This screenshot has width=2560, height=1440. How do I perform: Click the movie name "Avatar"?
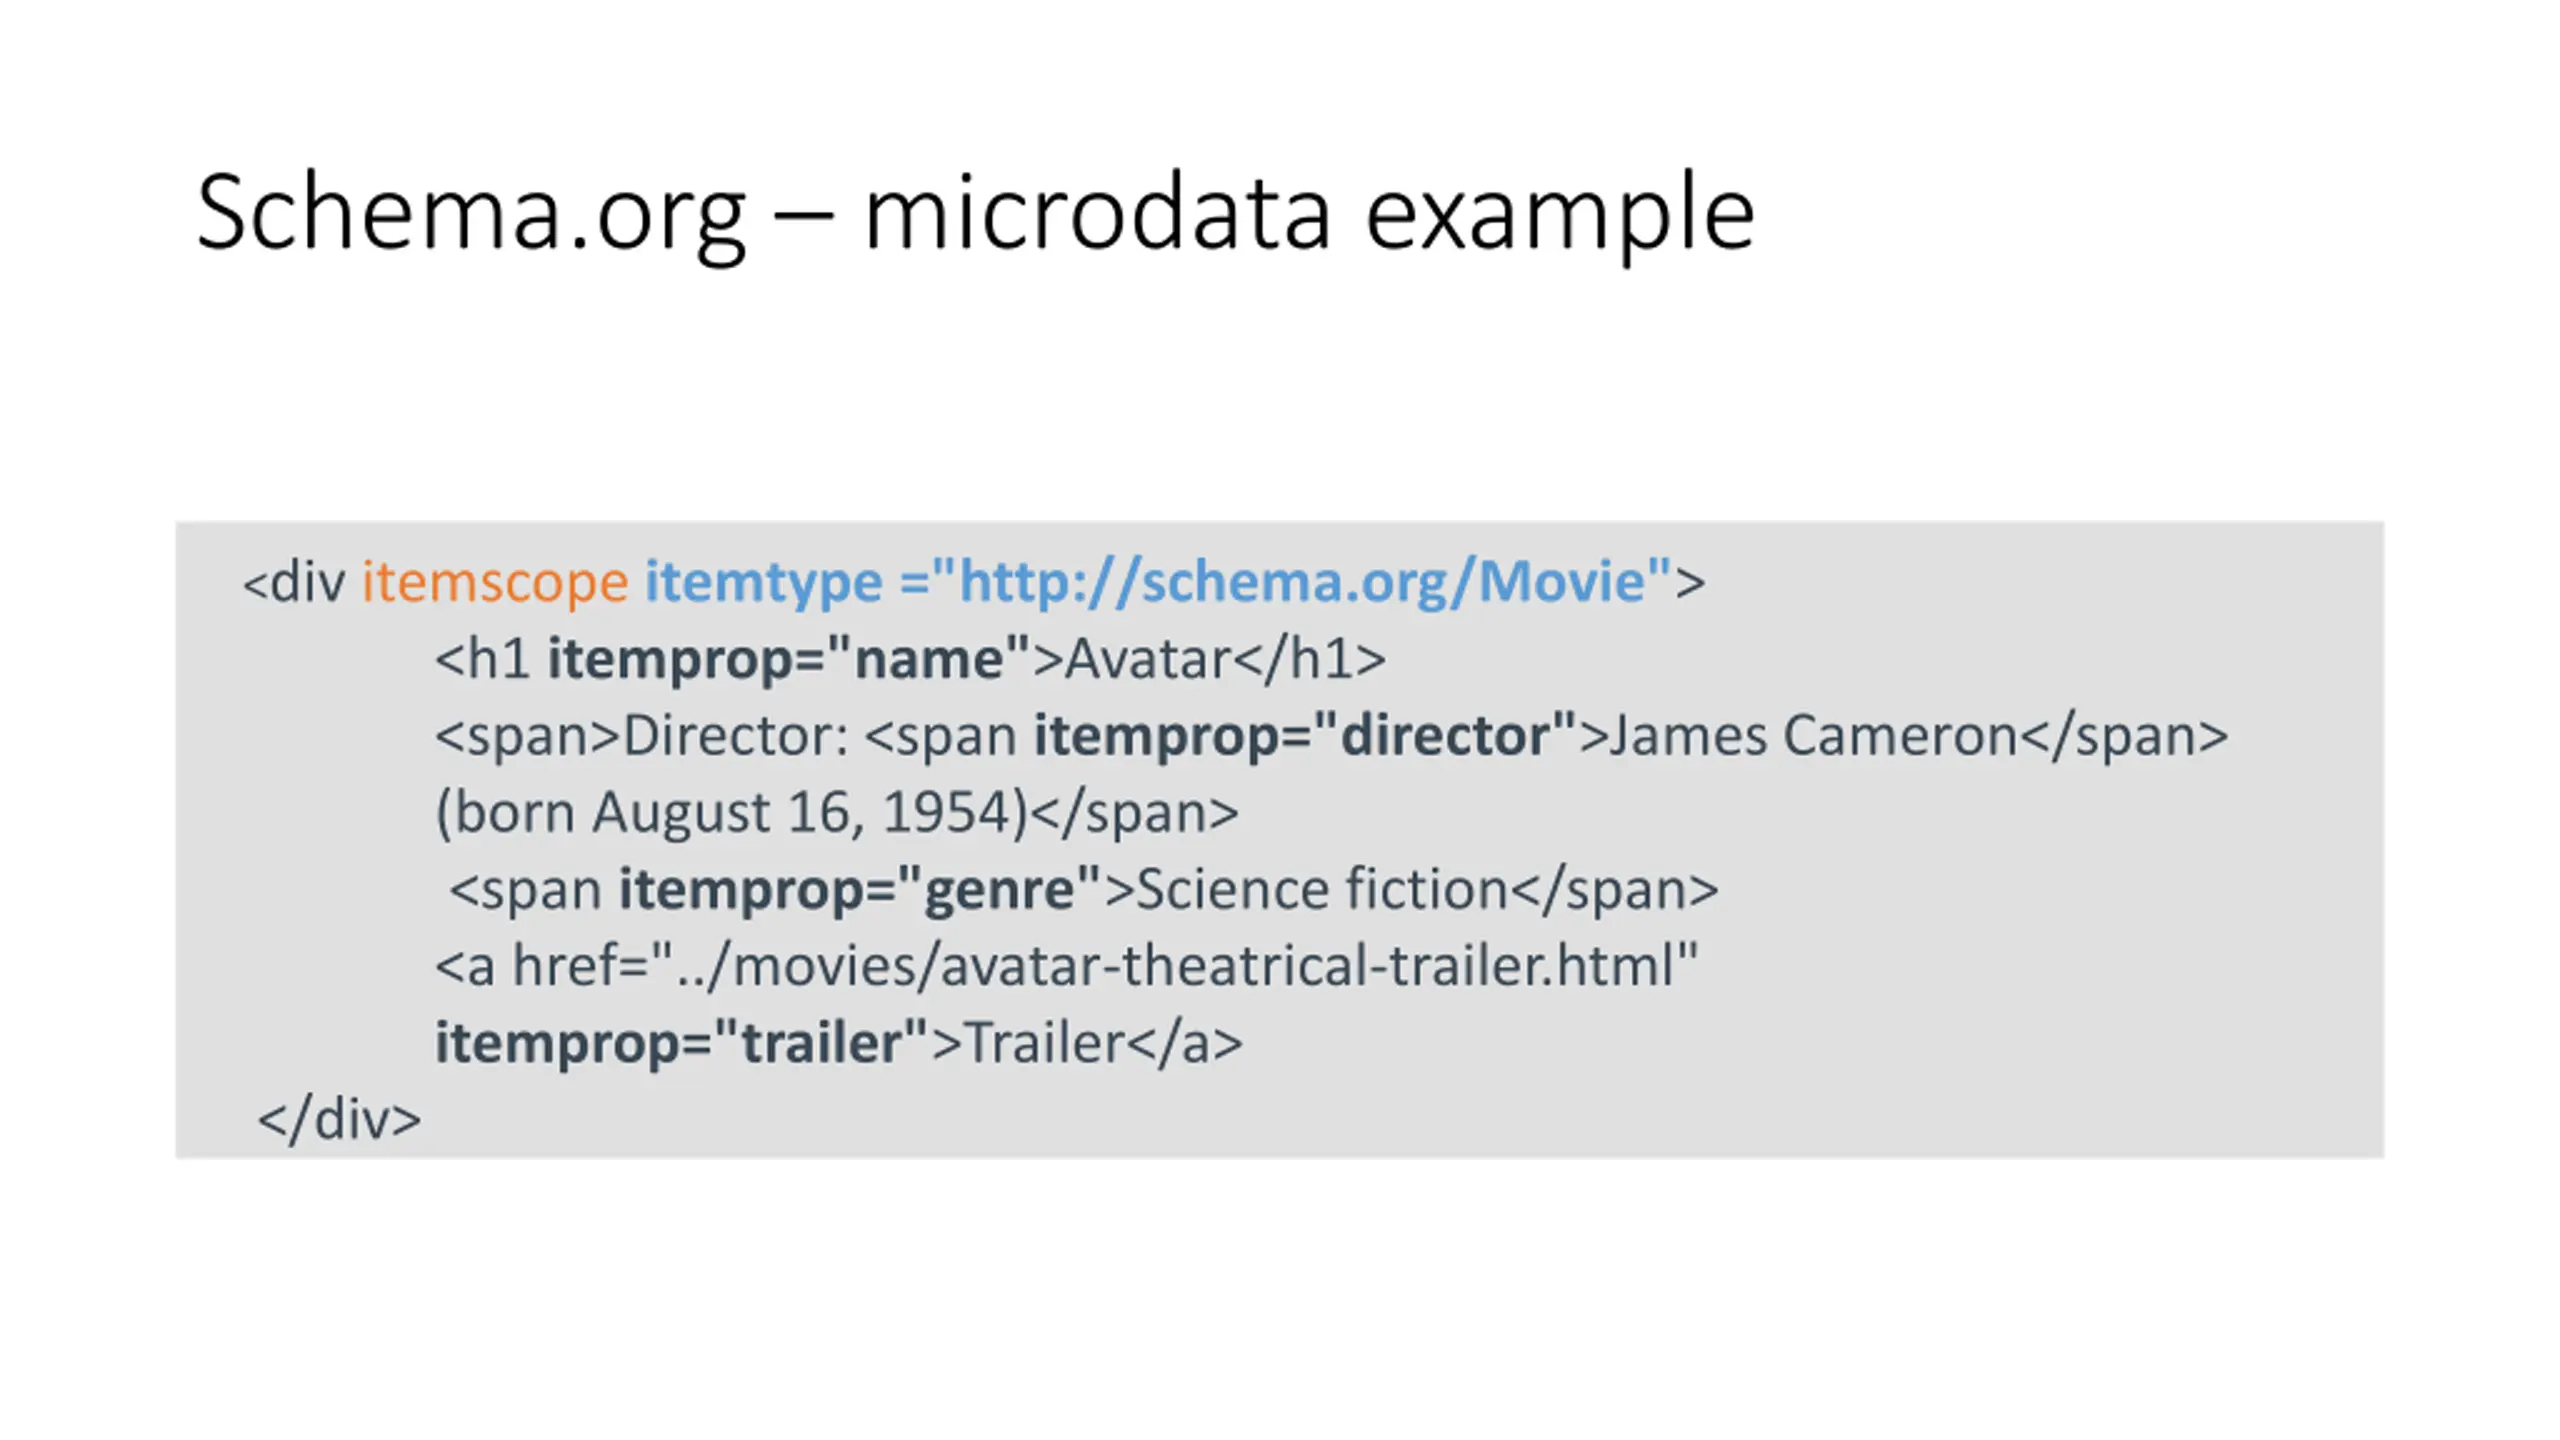[1146, 659]
